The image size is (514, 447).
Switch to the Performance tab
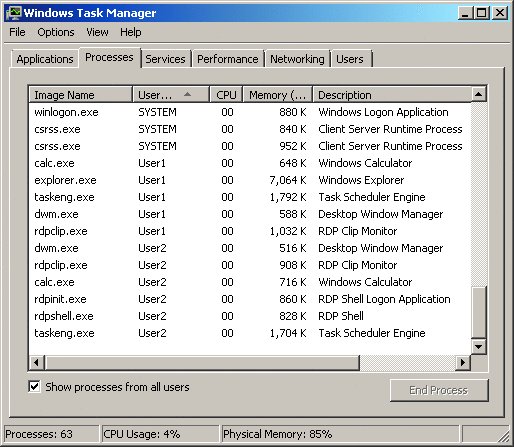(x=228, y=59)
